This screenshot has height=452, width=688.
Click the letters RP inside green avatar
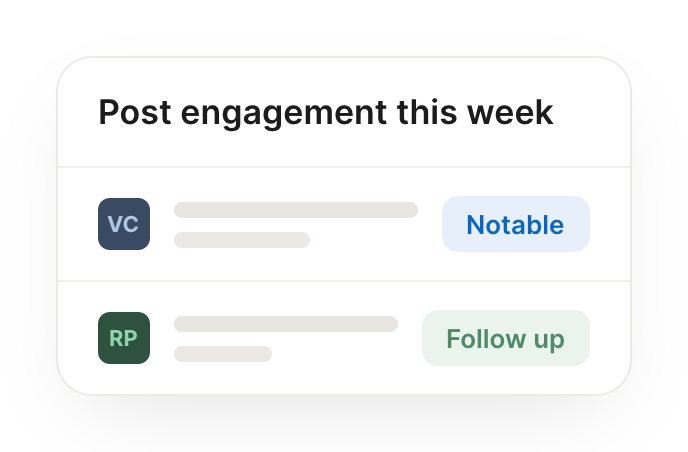tap(123, 338)
